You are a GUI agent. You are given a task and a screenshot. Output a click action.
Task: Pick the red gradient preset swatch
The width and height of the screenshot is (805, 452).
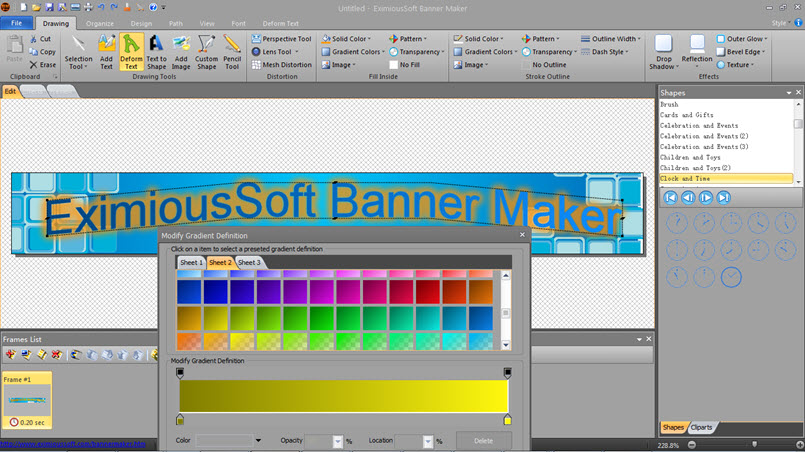428,292
